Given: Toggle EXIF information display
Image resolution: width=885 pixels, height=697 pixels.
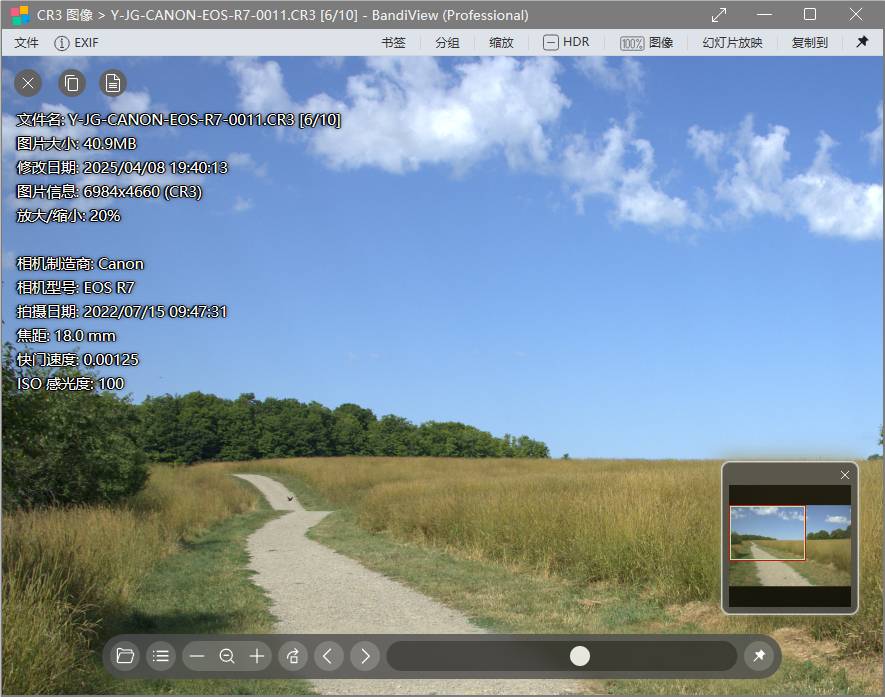Looking at the screenshot, I should pyautogui.click(x=76, y=43).
